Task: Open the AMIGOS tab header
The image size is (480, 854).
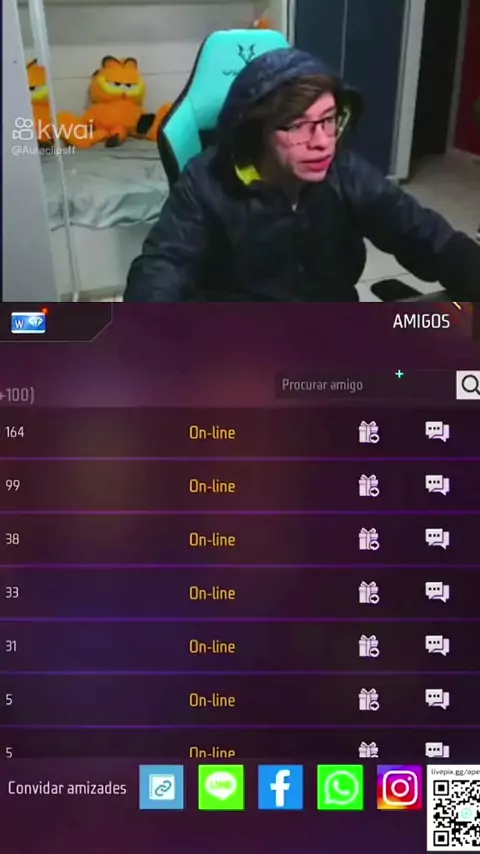Action: 421,321
